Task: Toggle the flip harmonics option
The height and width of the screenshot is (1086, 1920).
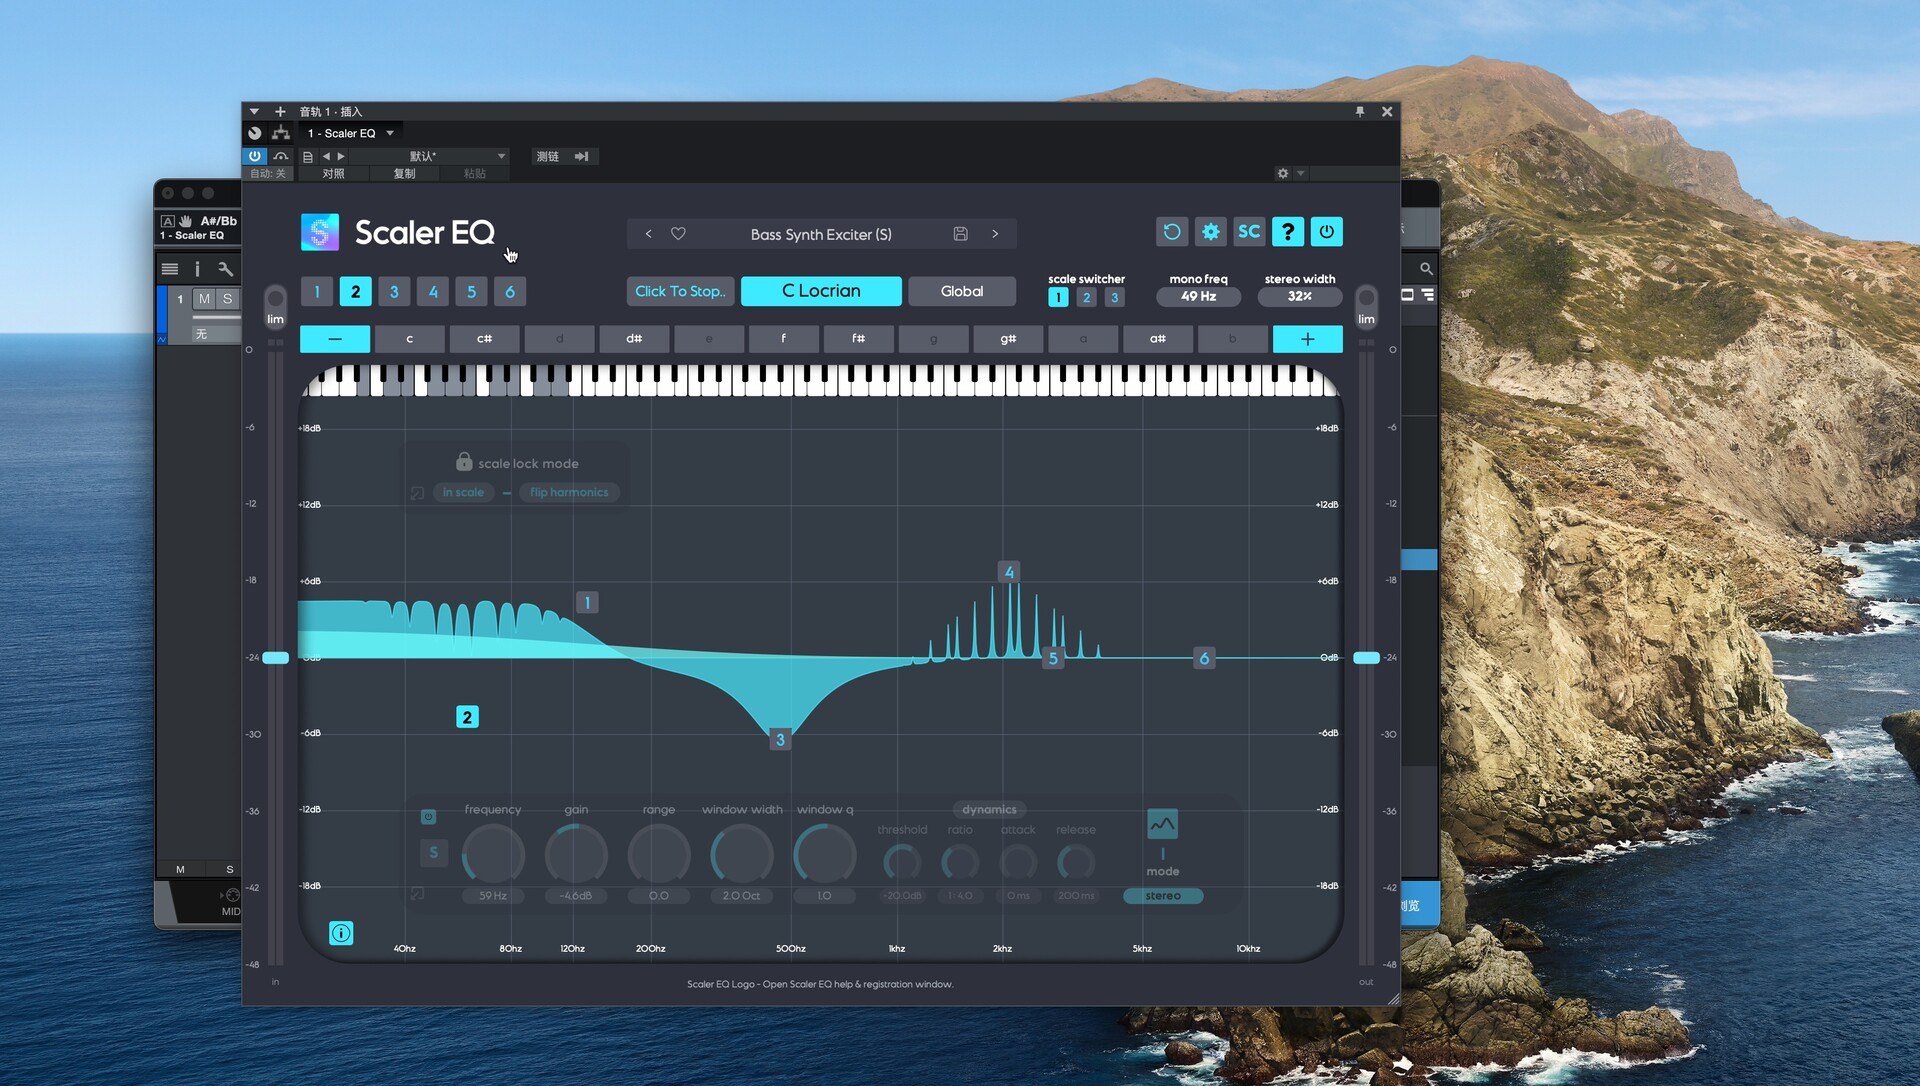Action: coord(569,492)
